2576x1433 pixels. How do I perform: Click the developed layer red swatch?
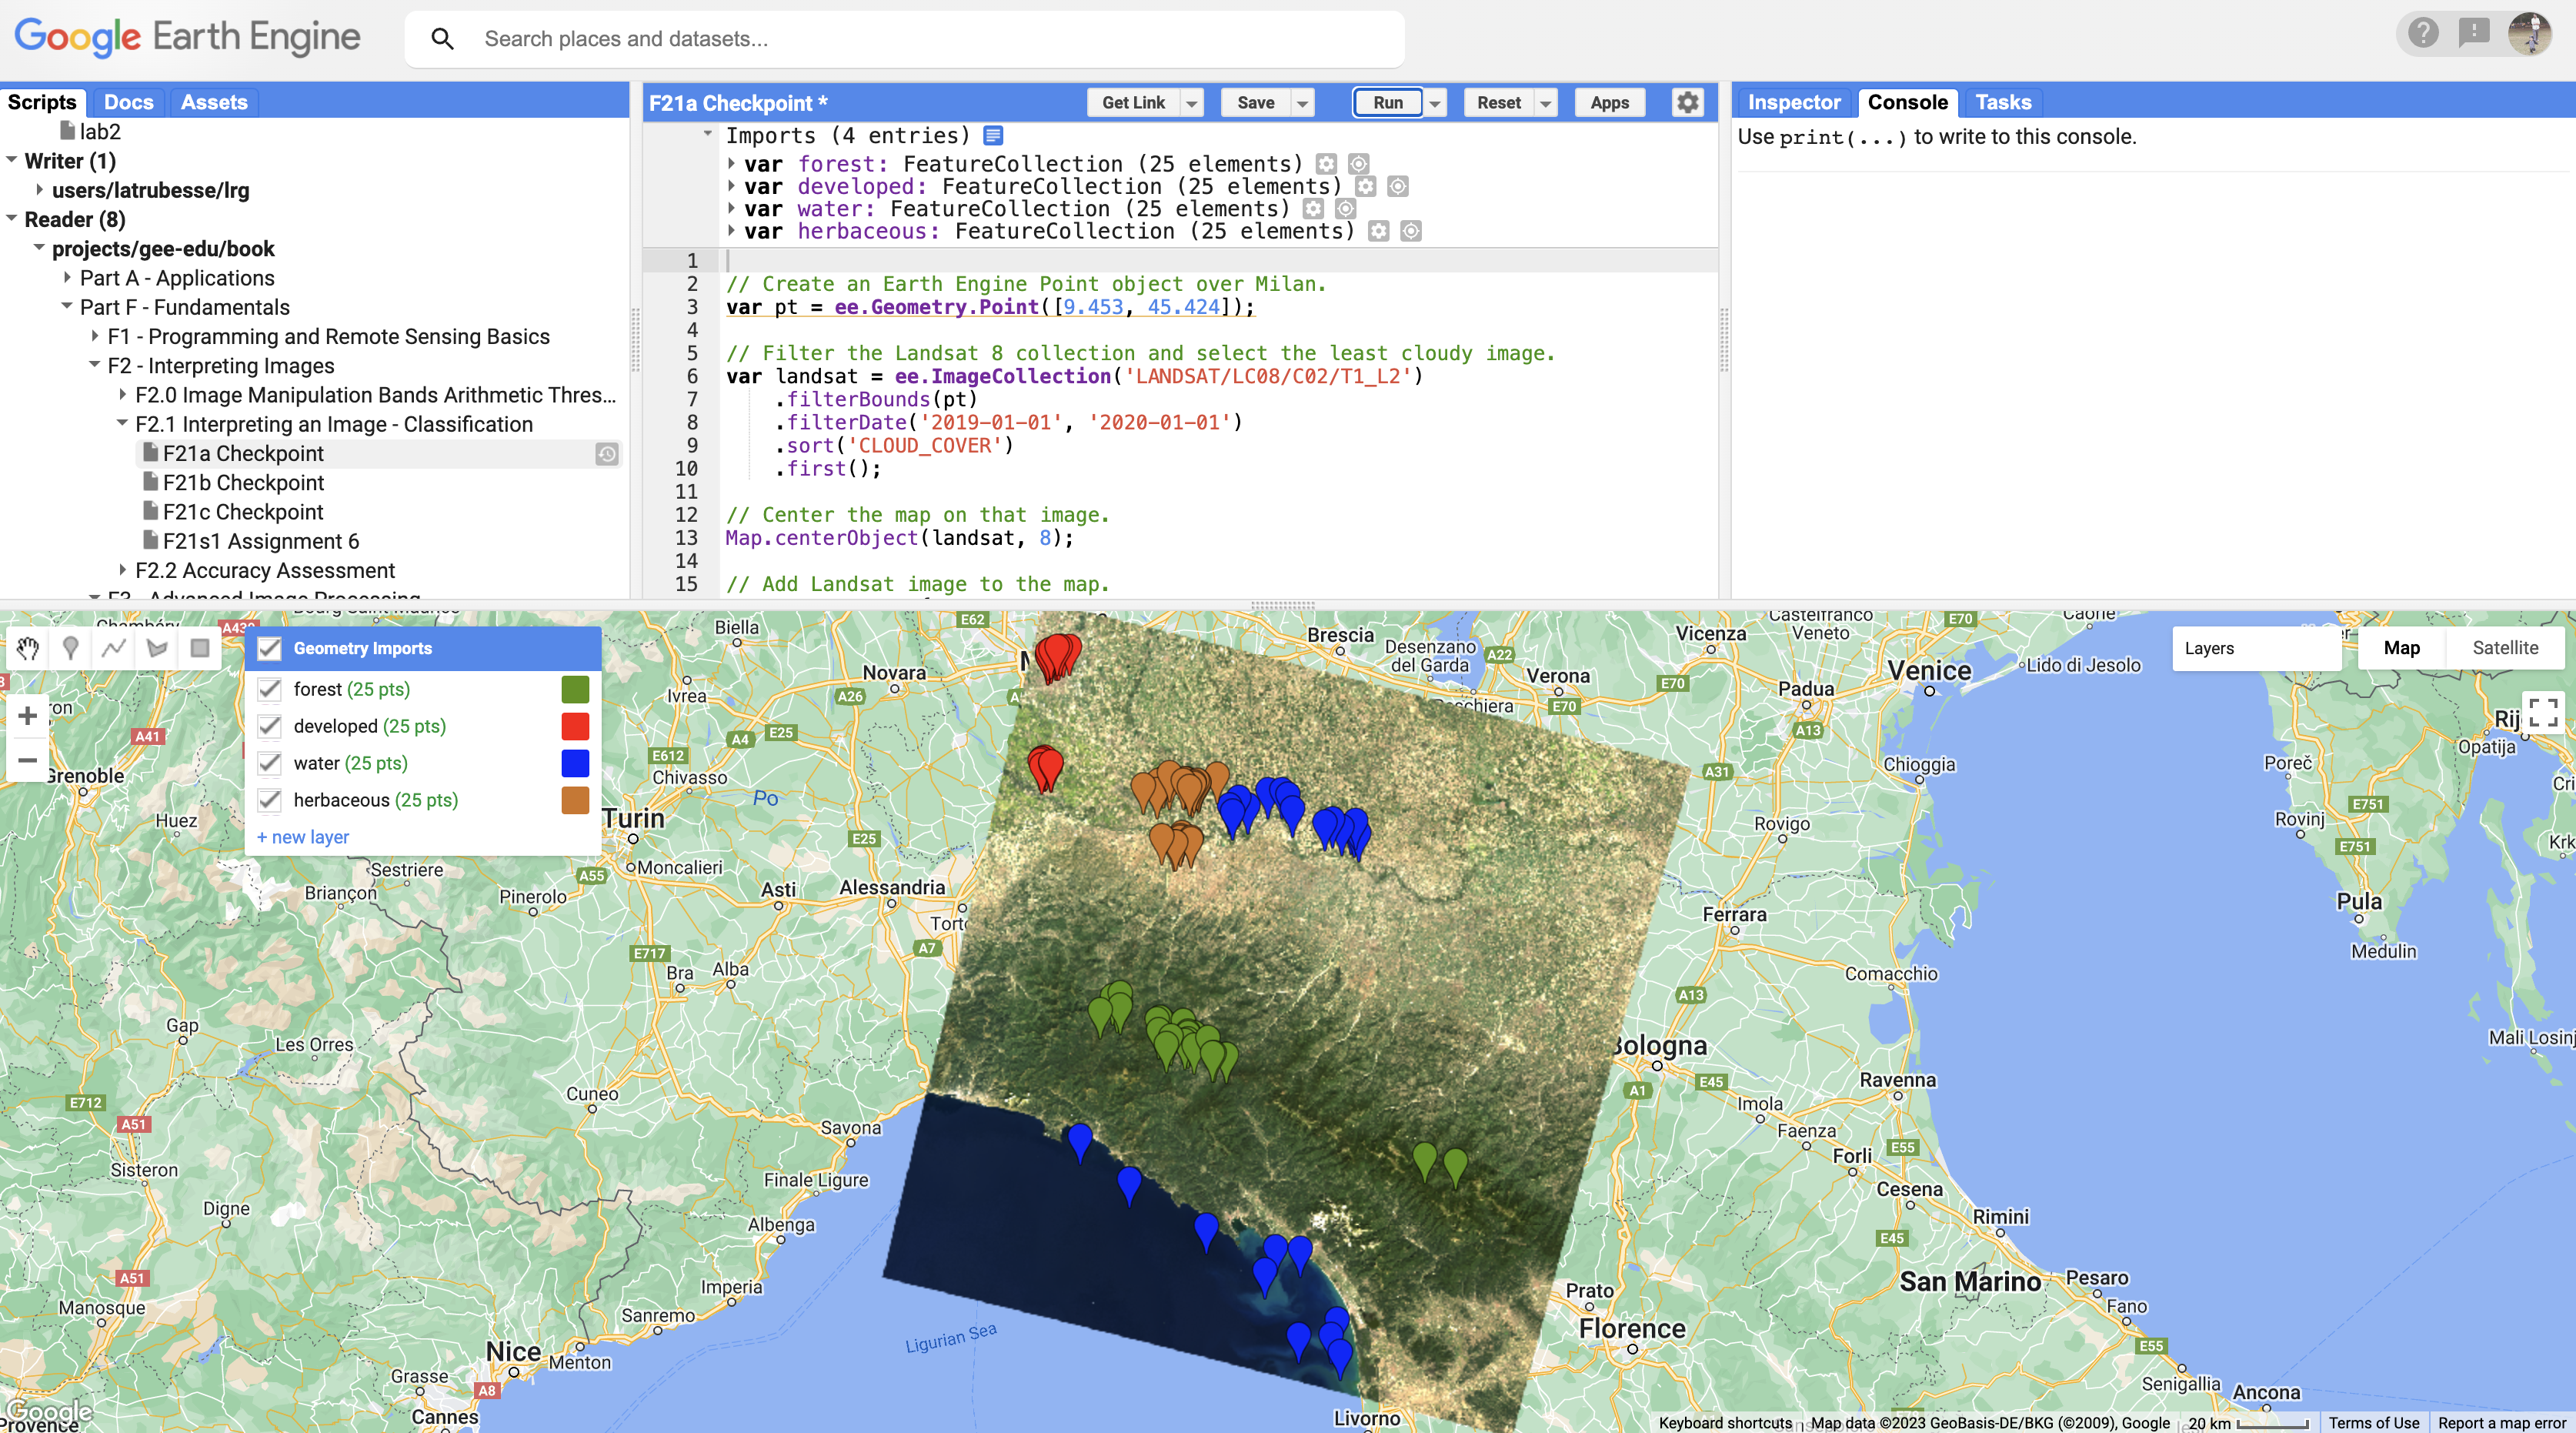pos(575,726)
